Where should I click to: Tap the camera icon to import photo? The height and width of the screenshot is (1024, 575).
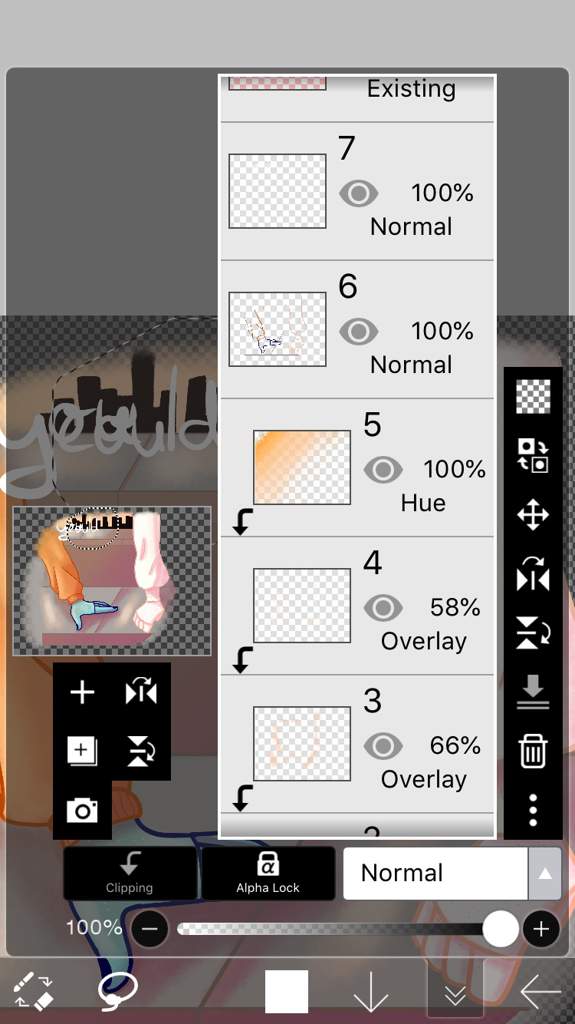click(x=82, y=810)
